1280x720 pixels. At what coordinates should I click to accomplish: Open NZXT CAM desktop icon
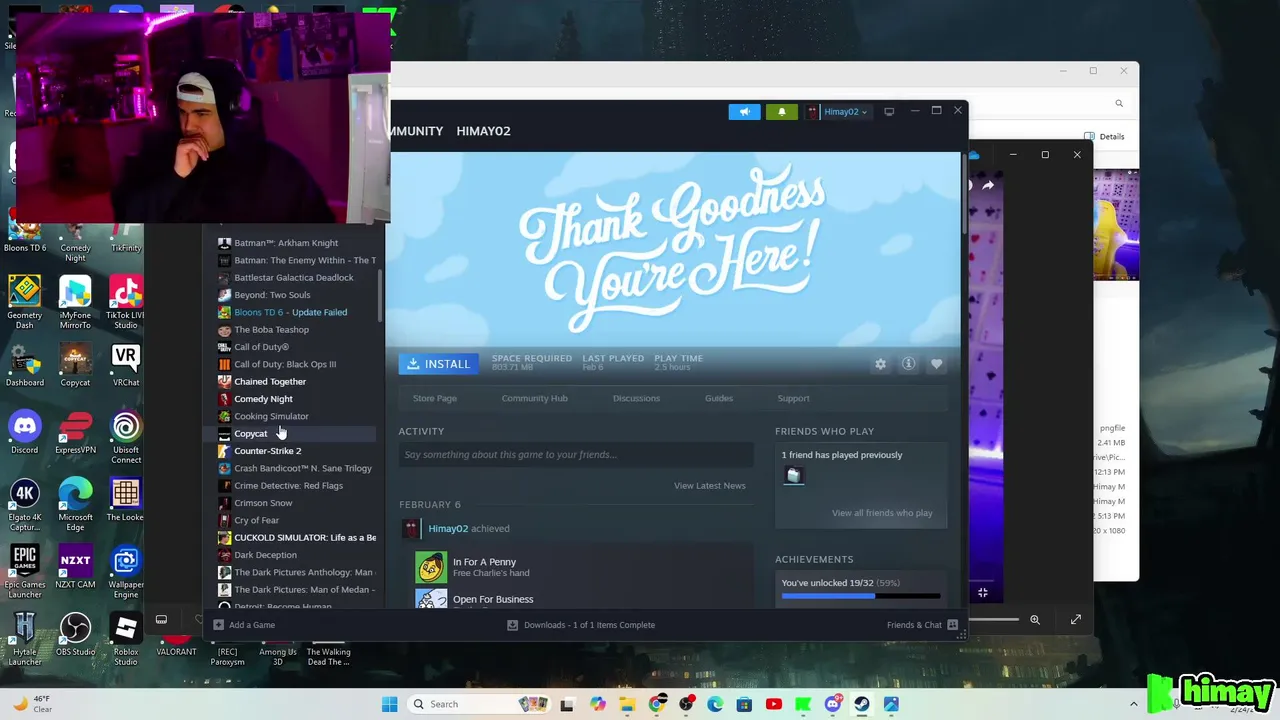75,566
